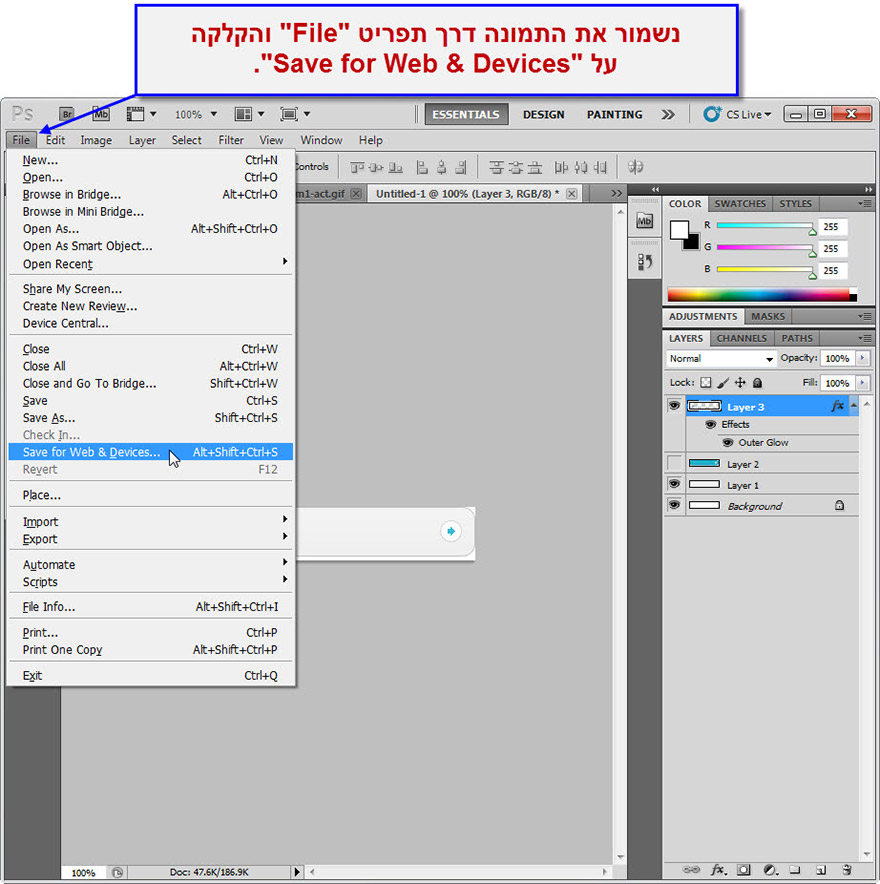Switch to the Swatches tab
This screenshot has height=884, width=880.
click(x=740, y=204)
